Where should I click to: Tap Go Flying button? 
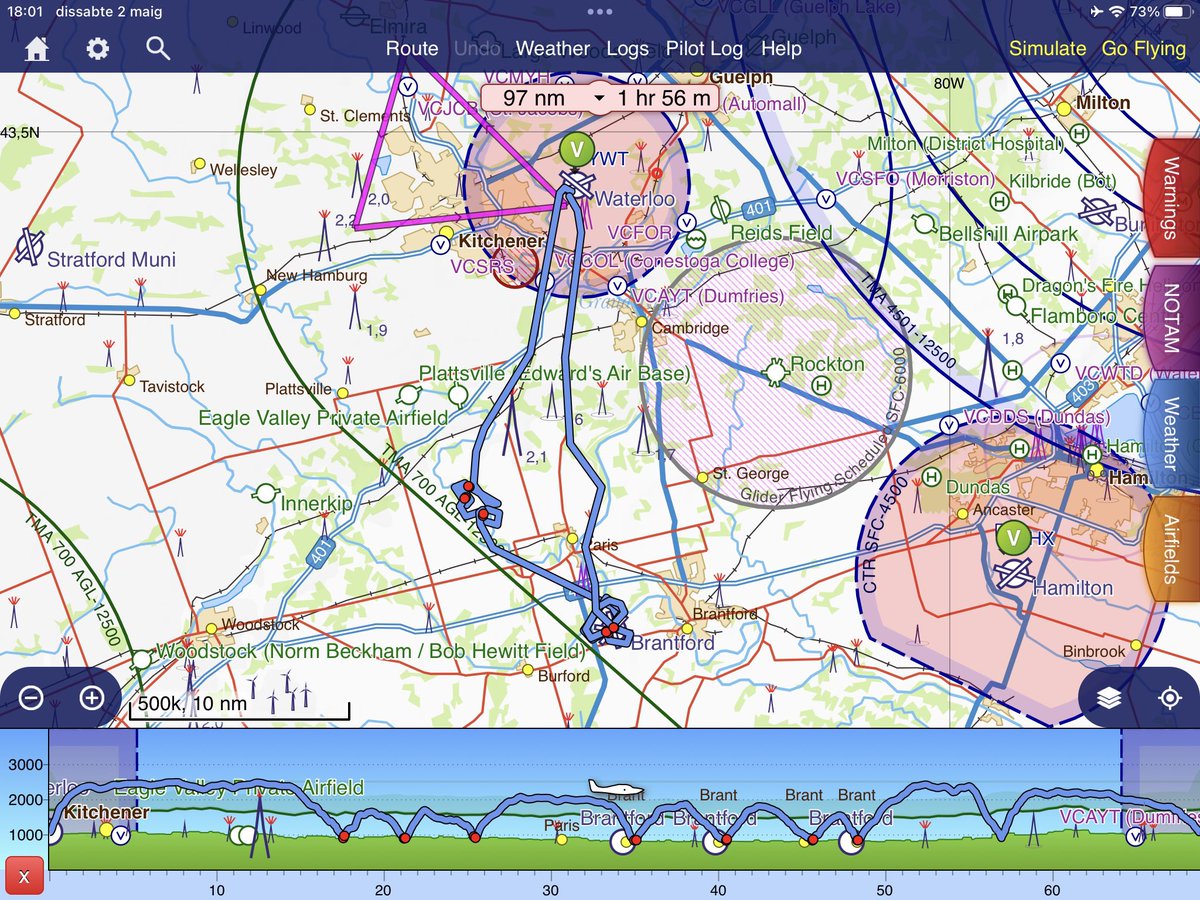coord(1144,48)
